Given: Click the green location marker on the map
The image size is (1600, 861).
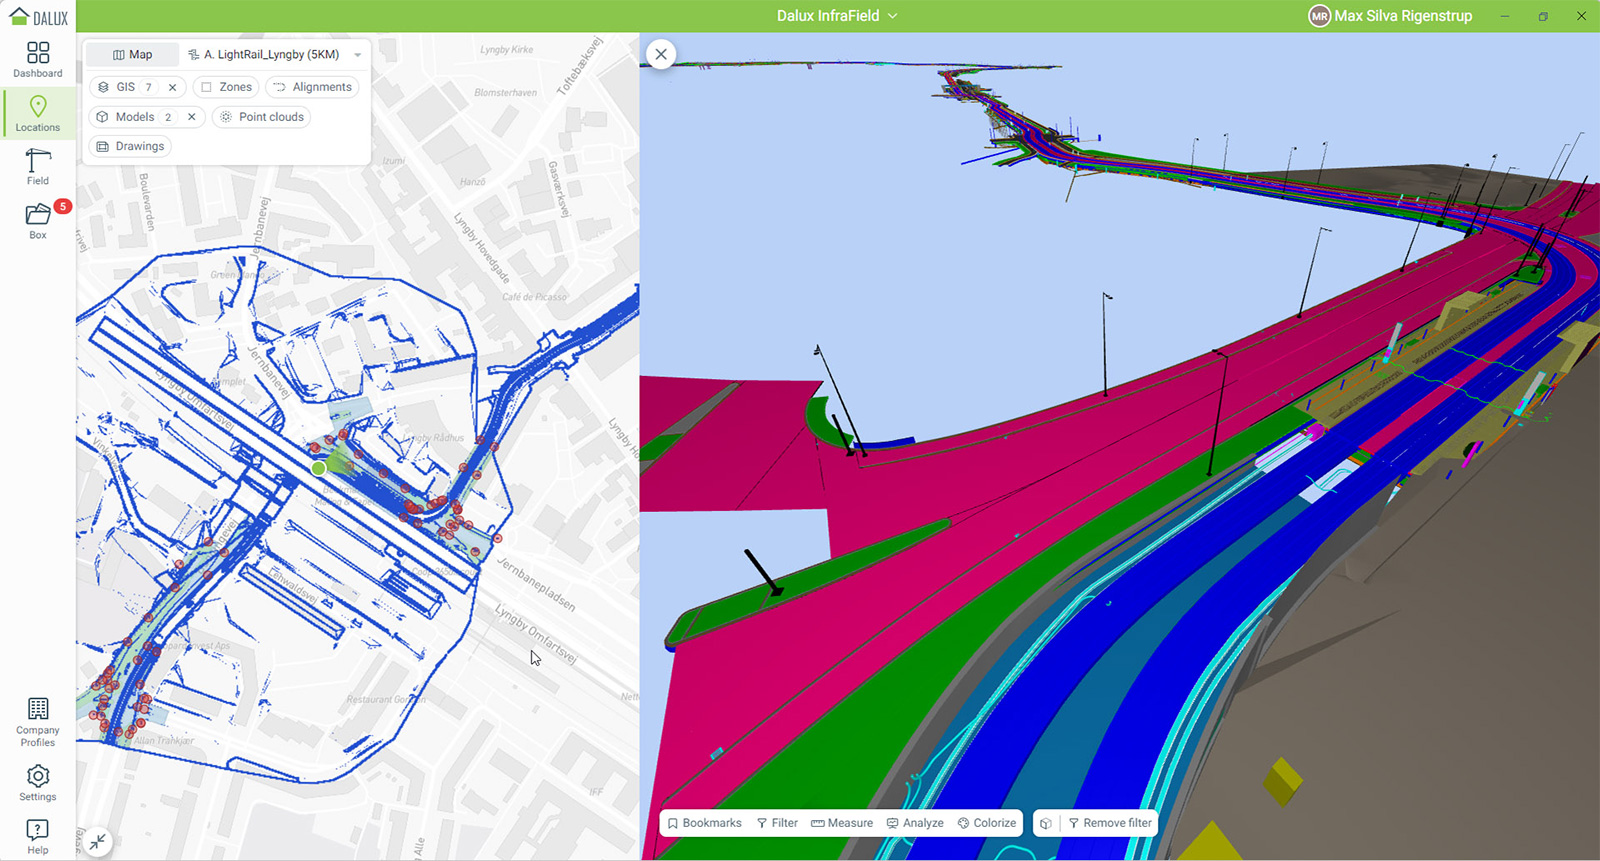Looking at the screenshot, I should pos(318,468).
